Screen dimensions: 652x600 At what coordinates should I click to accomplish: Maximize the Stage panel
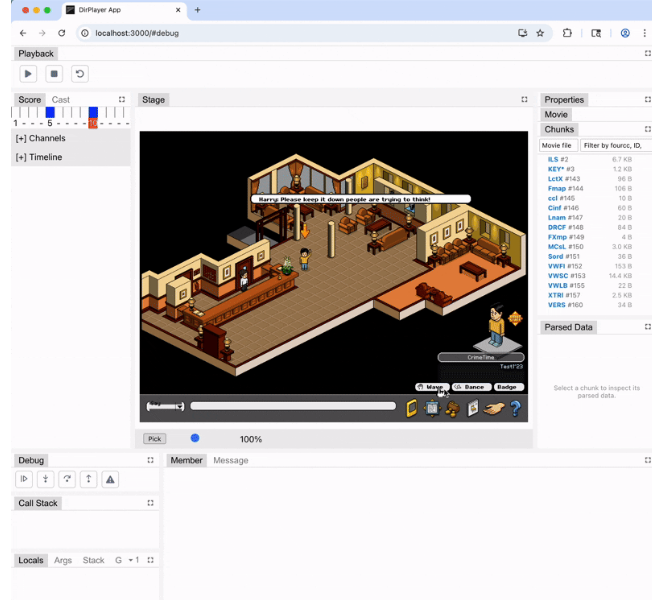click(x=524, y=99)
